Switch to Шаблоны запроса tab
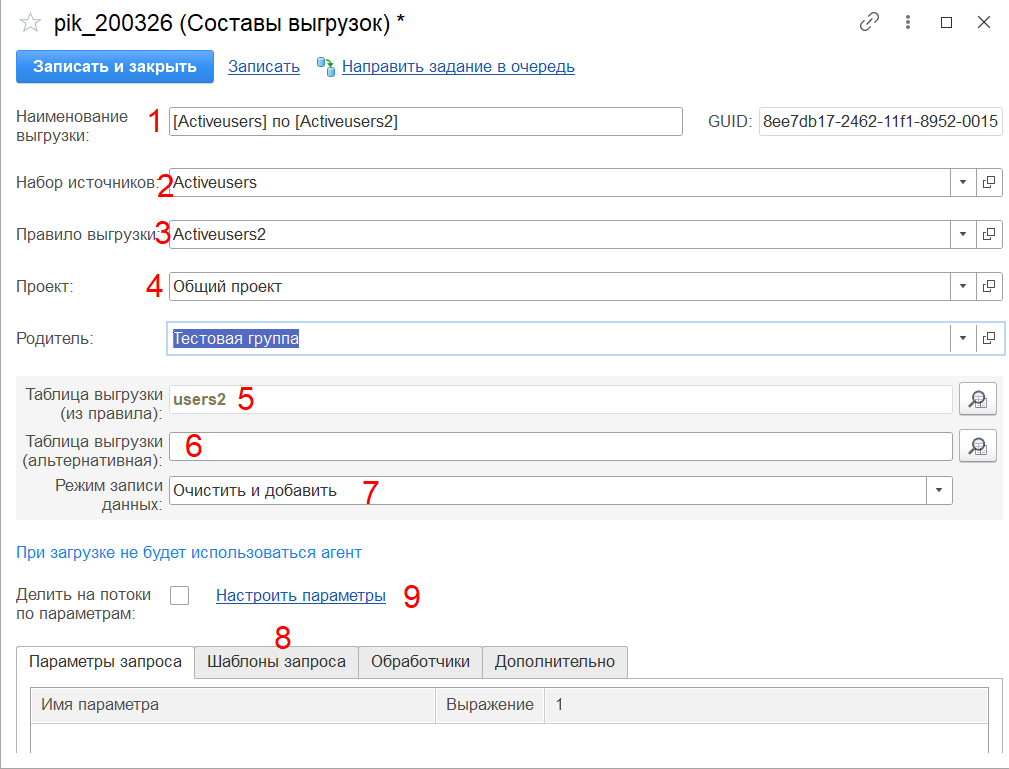This screenshot has height=769, width=1009. click(276, 661)
